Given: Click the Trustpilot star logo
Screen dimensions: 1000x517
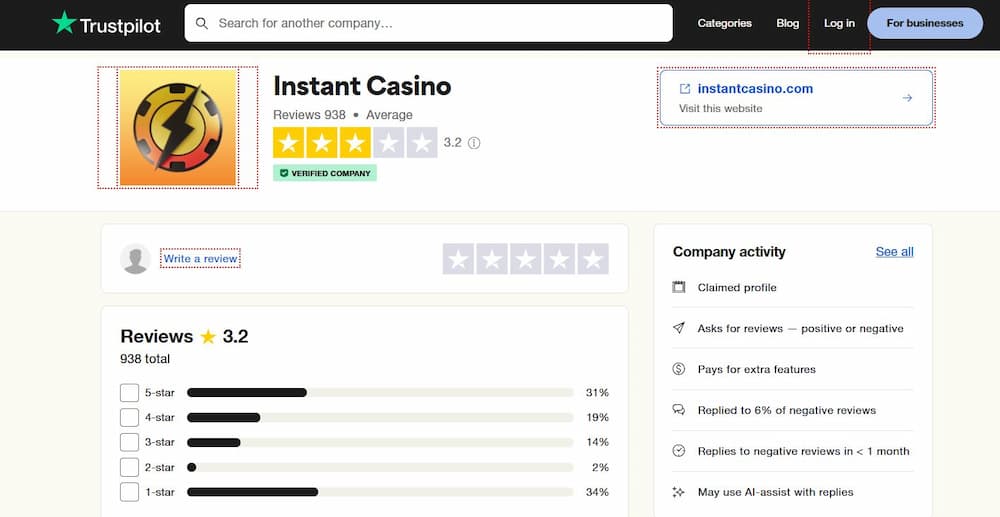Looking at the screenshot, I should pyautogui.click(x=64, y=23).
